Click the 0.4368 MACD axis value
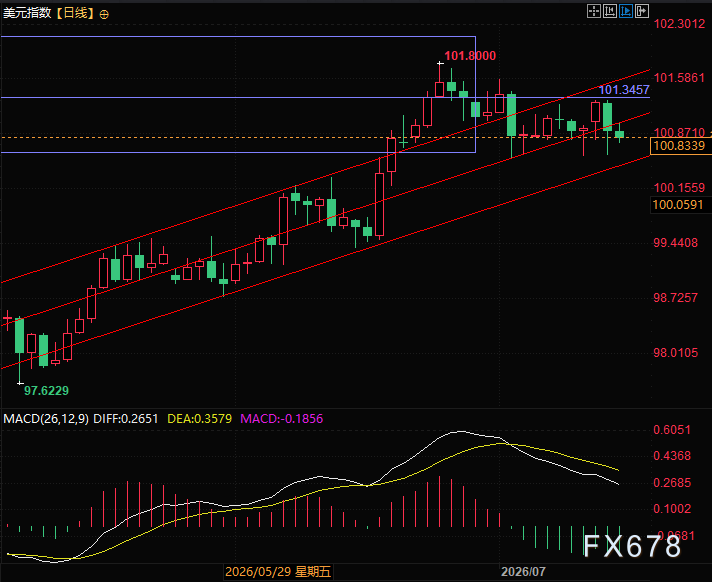The height and width of the screenshot is (582, 712). pos(672,456)
